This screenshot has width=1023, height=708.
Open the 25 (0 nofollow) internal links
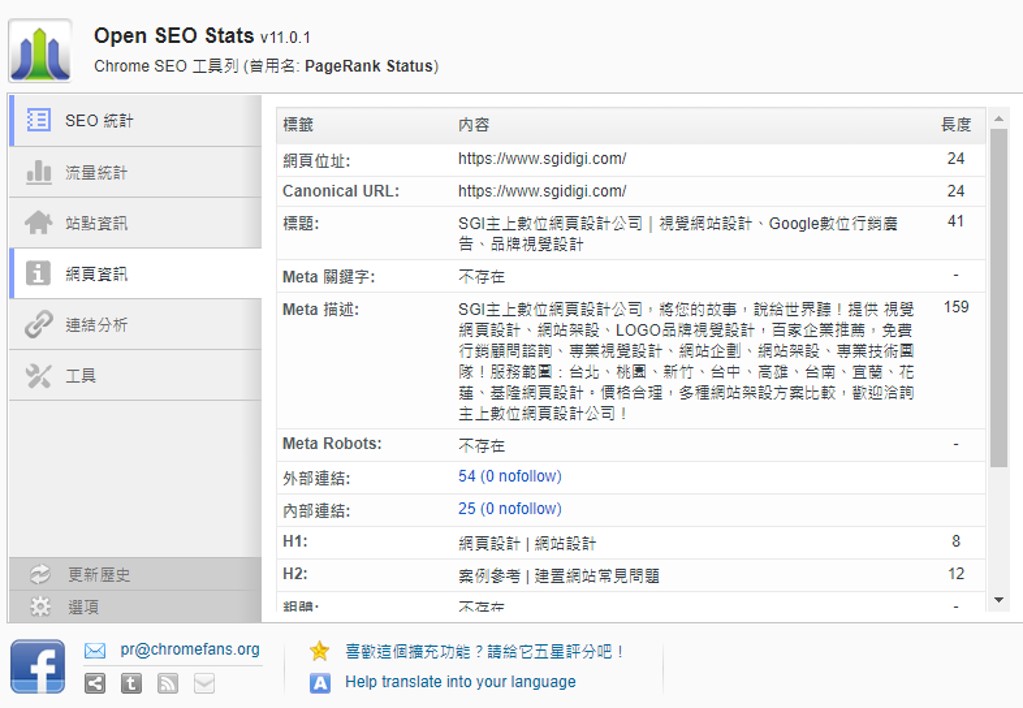click(x=510, y=509)
